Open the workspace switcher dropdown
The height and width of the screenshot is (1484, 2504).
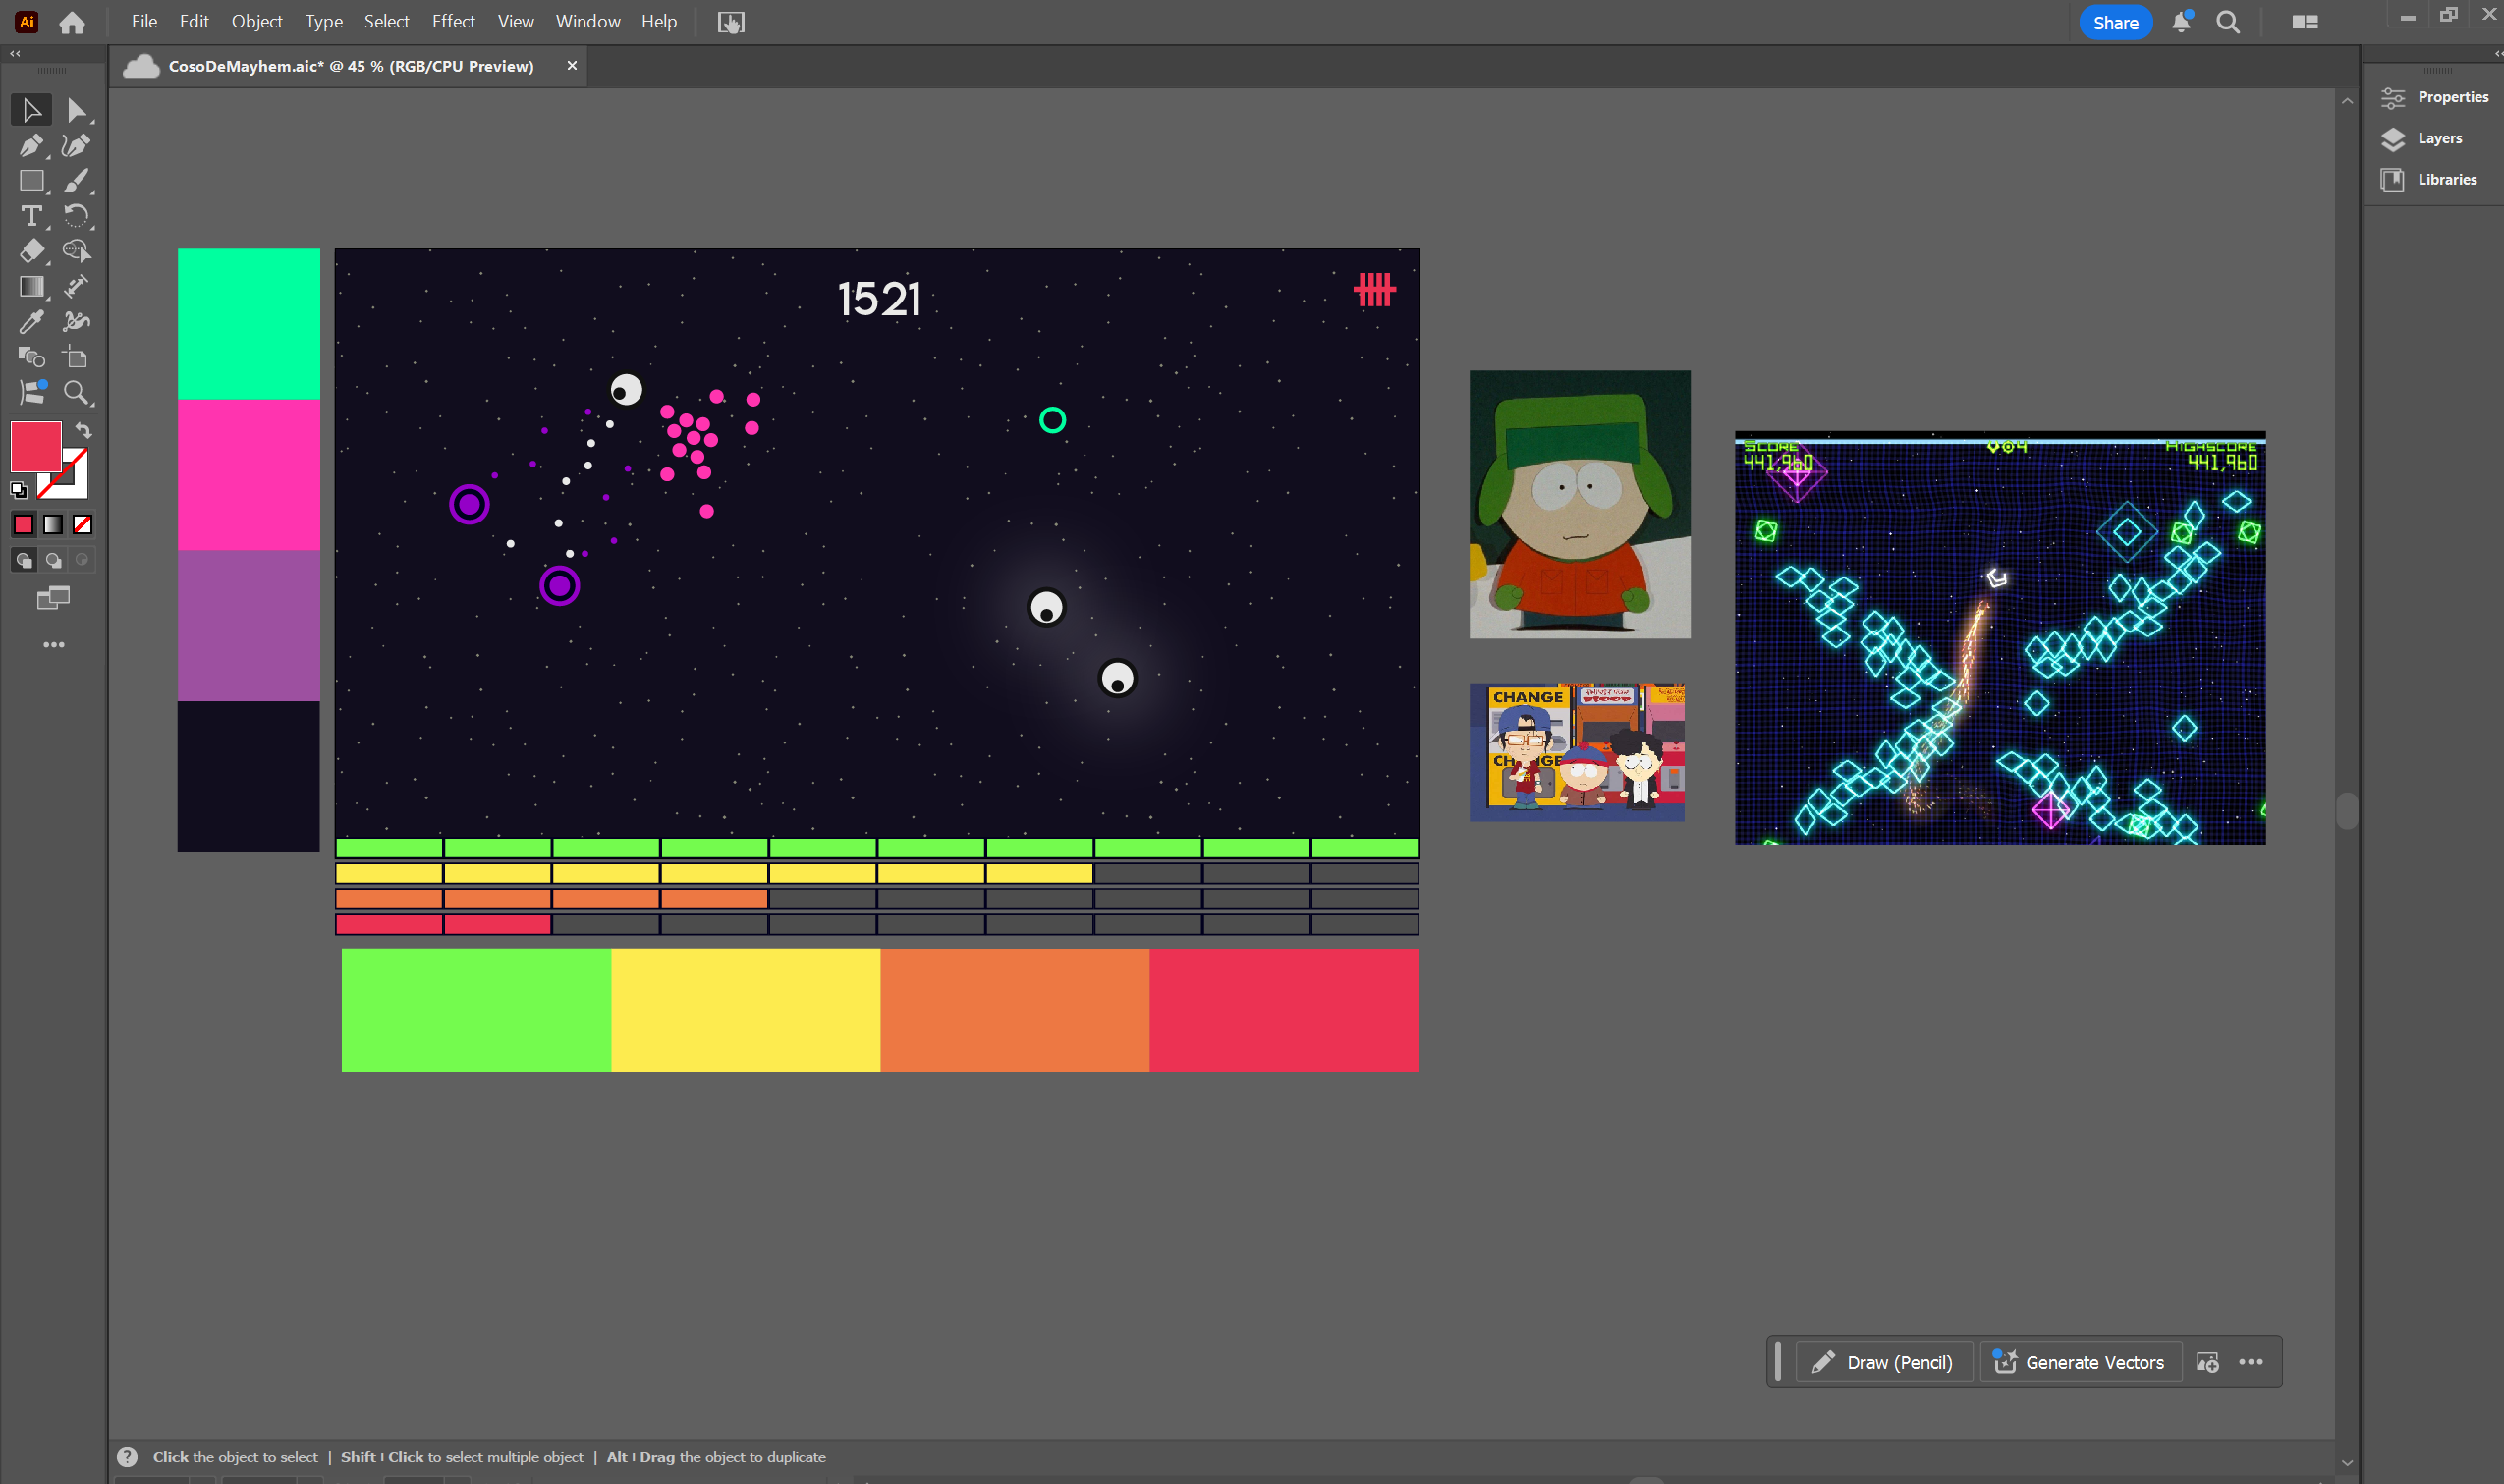click(x=2304, y=22)
